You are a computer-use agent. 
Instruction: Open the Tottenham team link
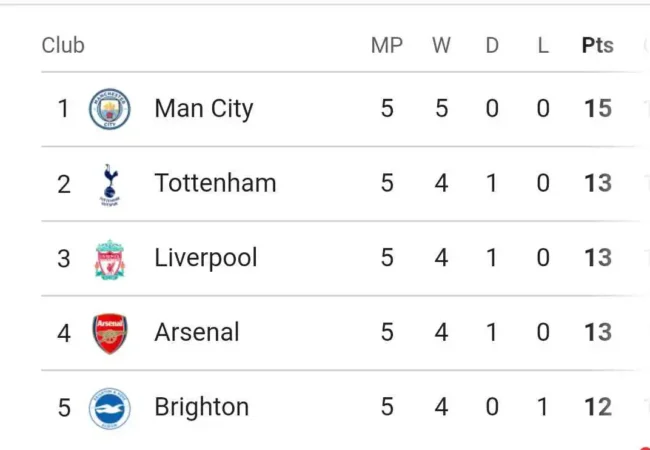pos(215,183)
